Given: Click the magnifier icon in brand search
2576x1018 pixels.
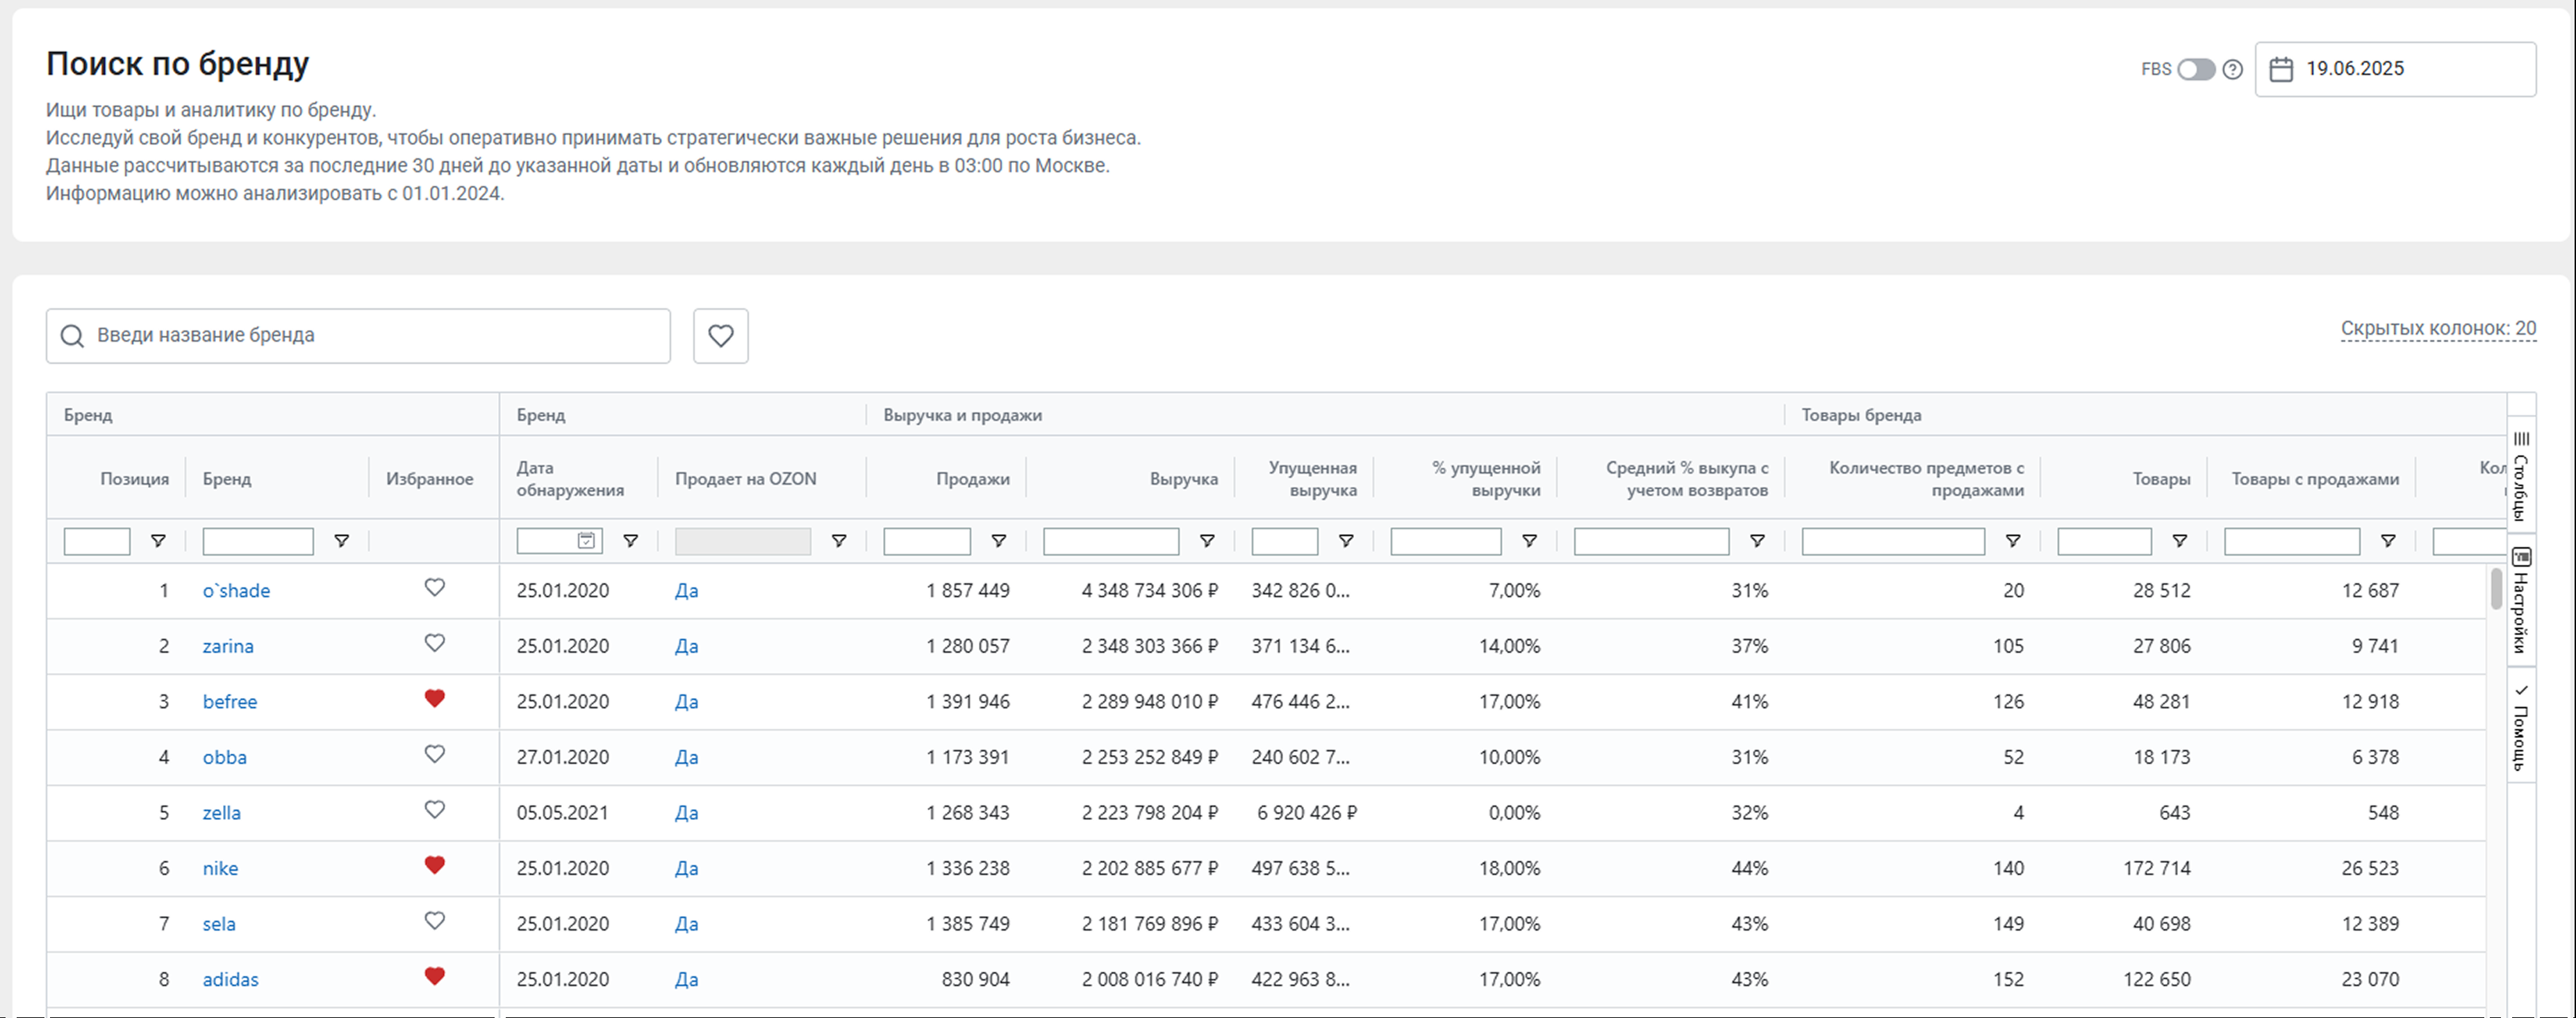Looking at the screenshot, I should coord(72,336).
